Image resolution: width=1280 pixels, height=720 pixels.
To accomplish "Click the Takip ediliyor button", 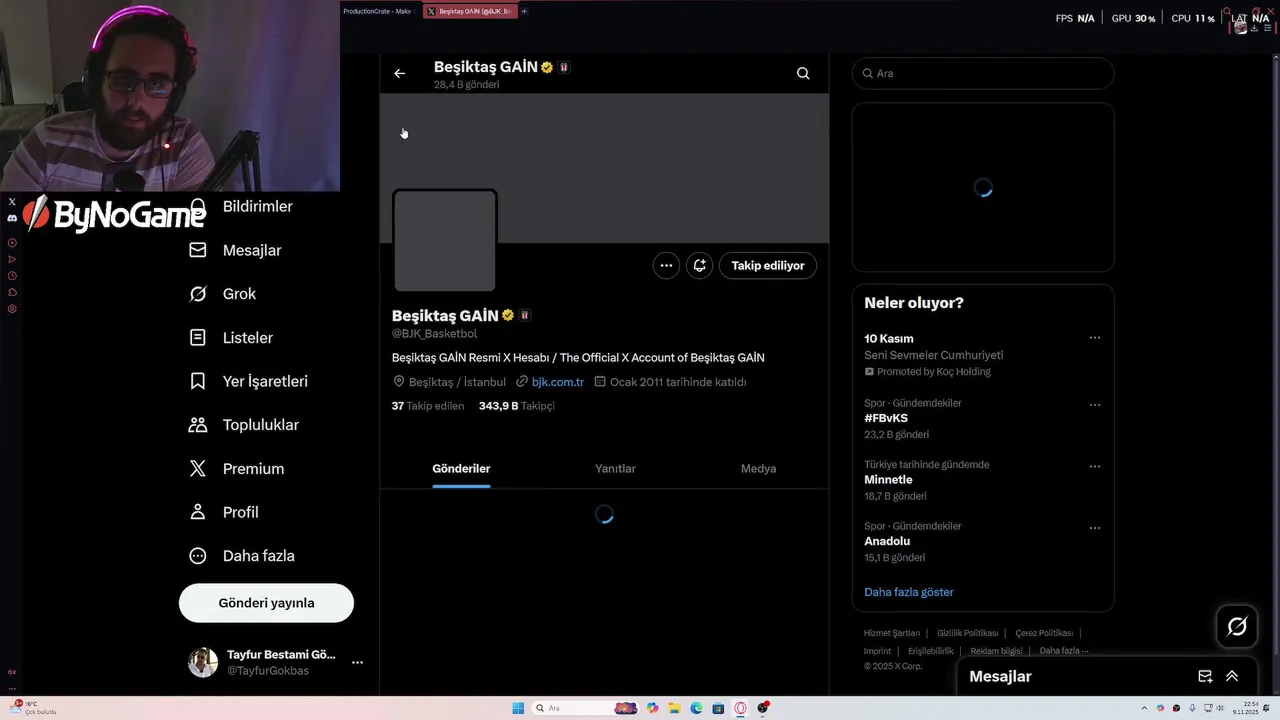I will pos(768,265).
